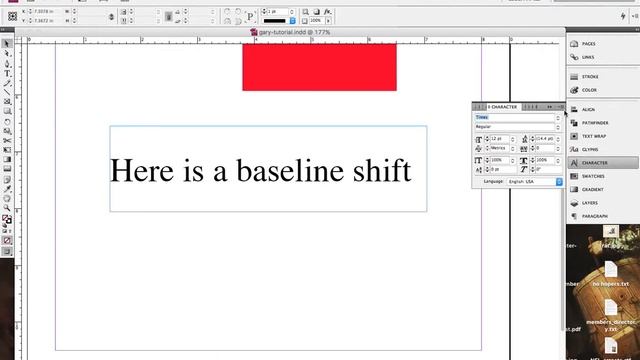Expand the opacity slider arrow

tap(329, 20)
